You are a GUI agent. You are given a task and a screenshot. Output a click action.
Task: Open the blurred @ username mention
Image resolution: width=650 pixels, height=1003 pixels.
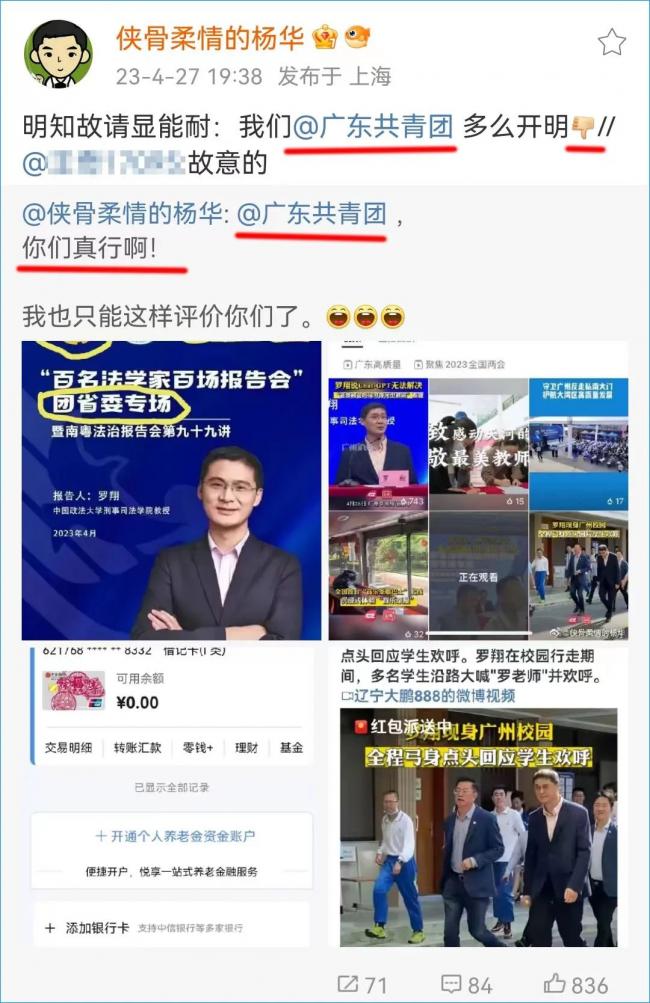coord(104,163)
